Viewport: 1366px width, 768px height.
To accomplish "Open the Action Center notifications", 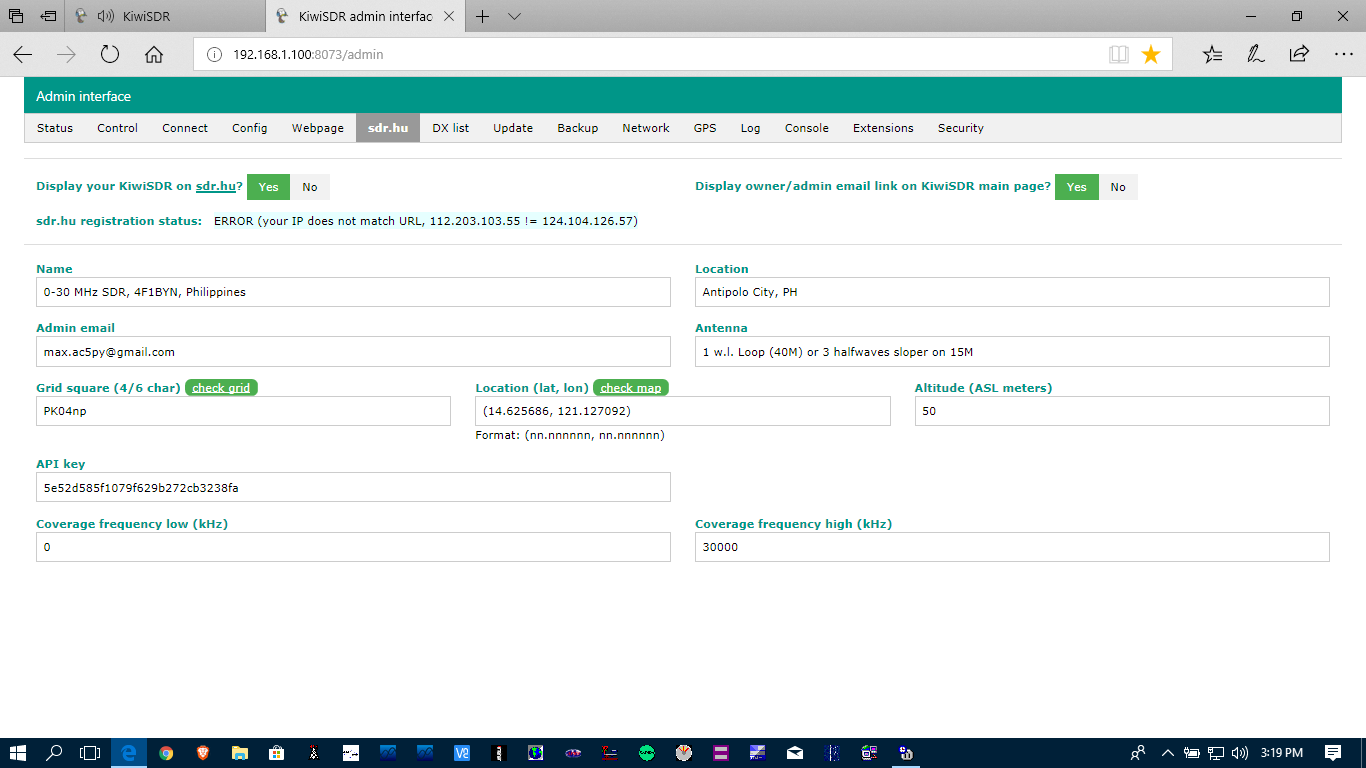I will pos(1333,753).
